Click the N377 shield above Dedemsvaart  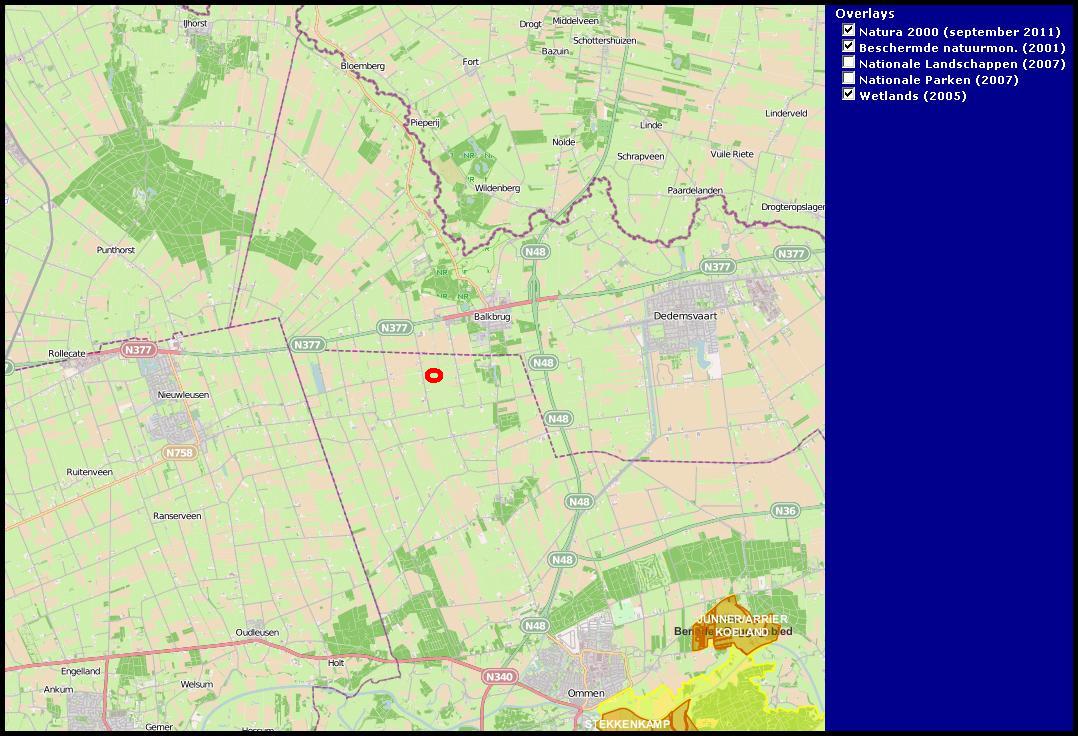[x=717, y=267]
